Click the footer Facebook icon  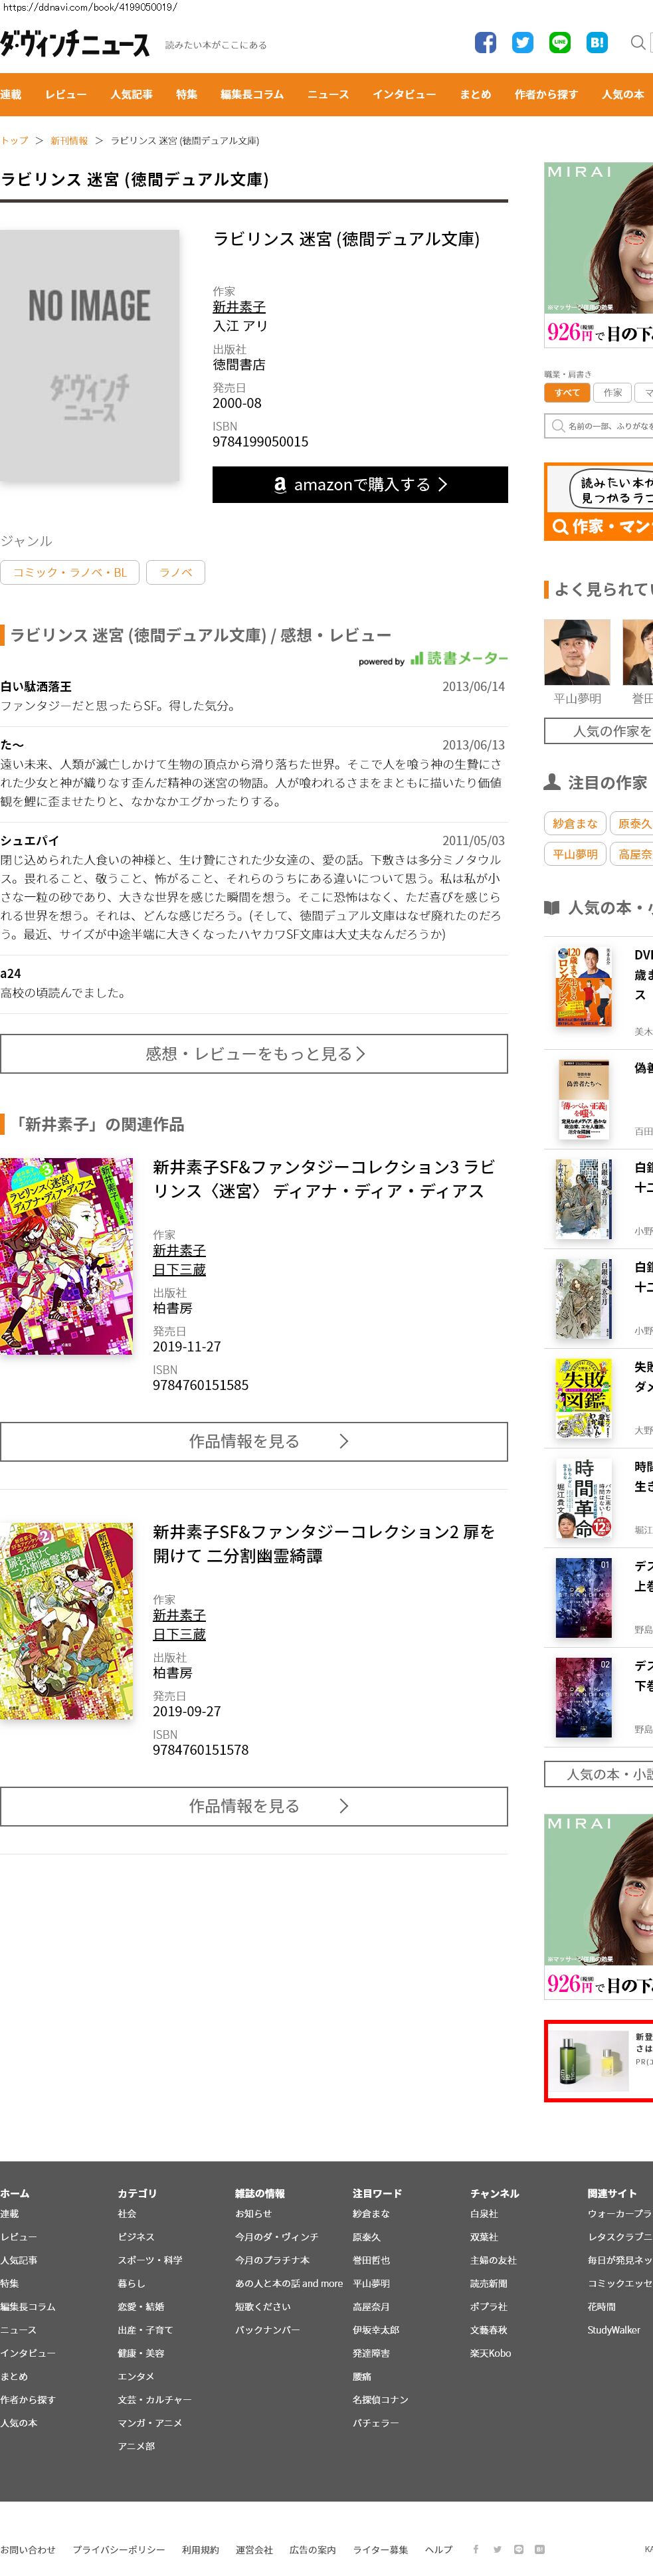tap(475, 2549)
